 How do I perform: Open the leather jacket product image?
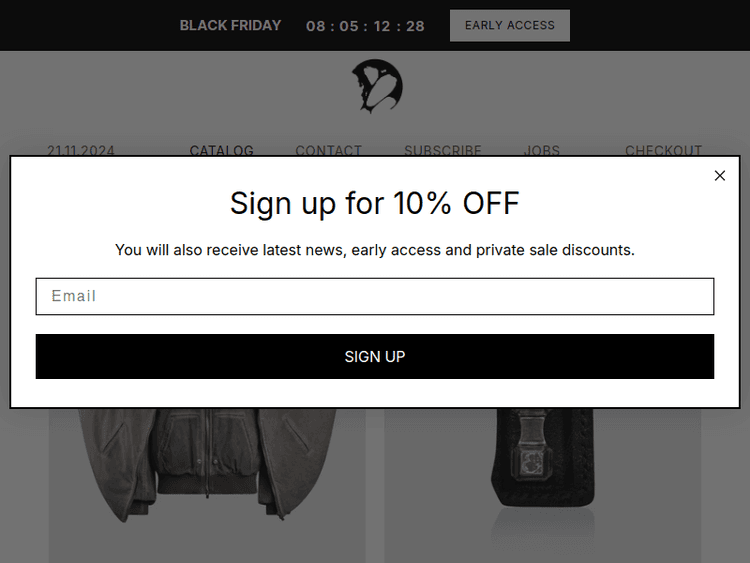click(x=207, y=470)
